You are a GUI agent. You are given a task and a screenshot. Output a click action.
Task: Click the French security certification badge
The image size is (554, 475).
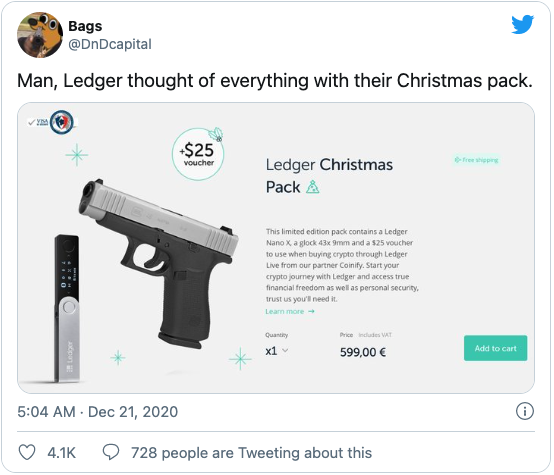(62, 123)
